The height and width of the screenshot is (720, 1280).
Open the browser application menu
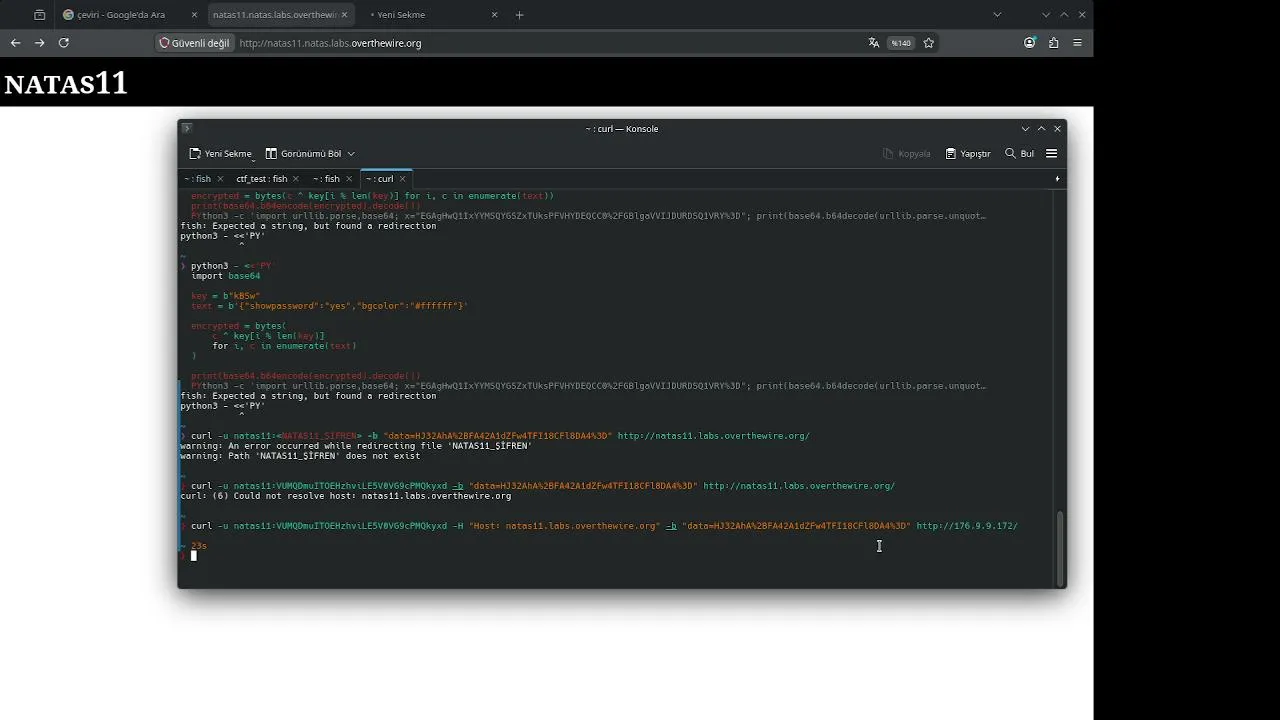(x=1077, y=43)
